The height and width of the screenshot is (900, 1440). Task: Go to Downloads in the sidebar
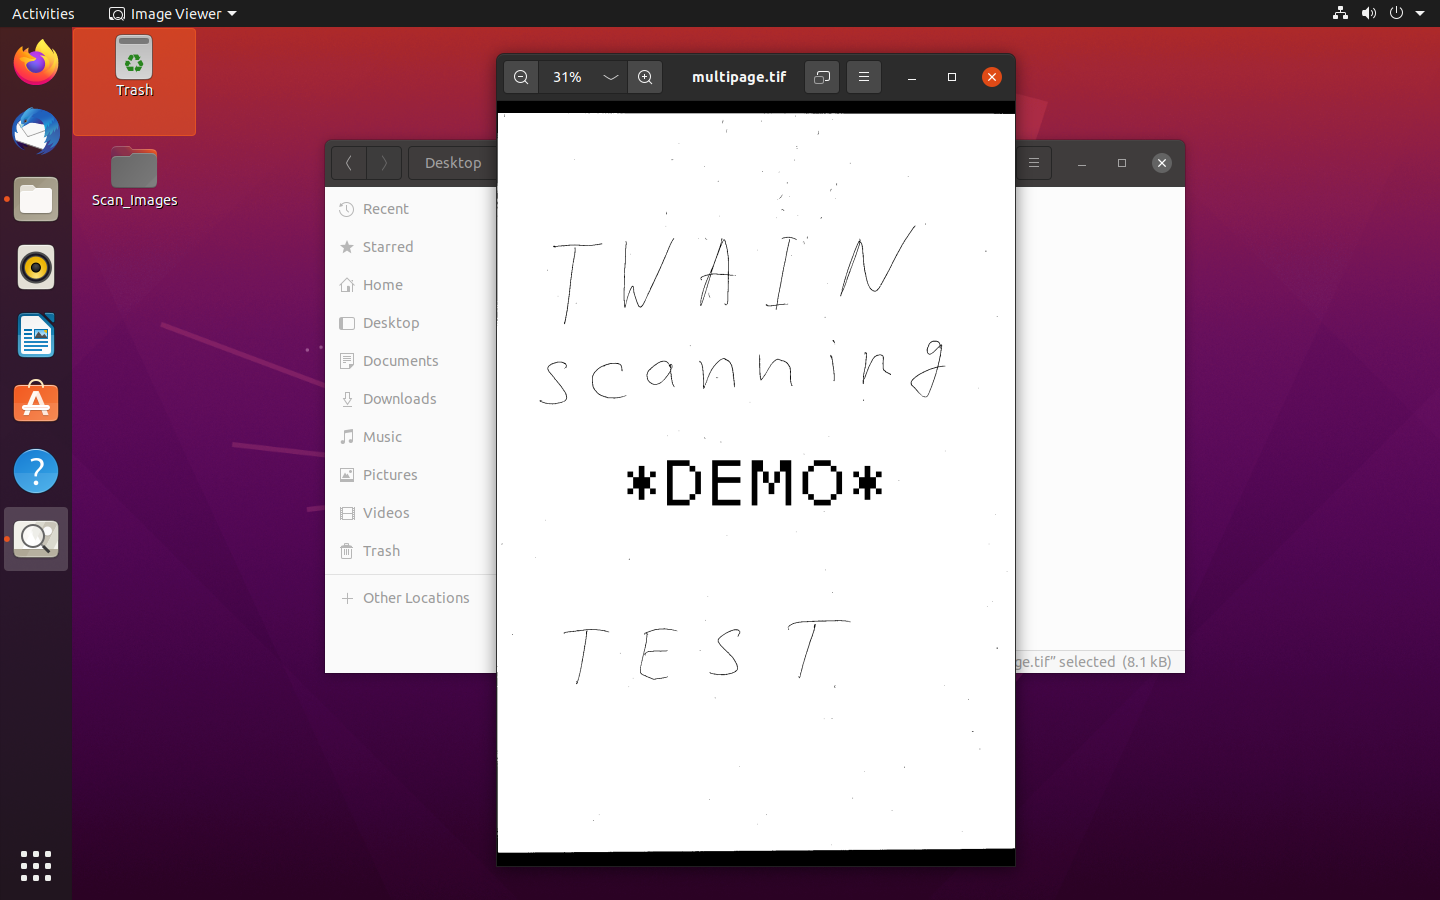click(x=399, y=399)
